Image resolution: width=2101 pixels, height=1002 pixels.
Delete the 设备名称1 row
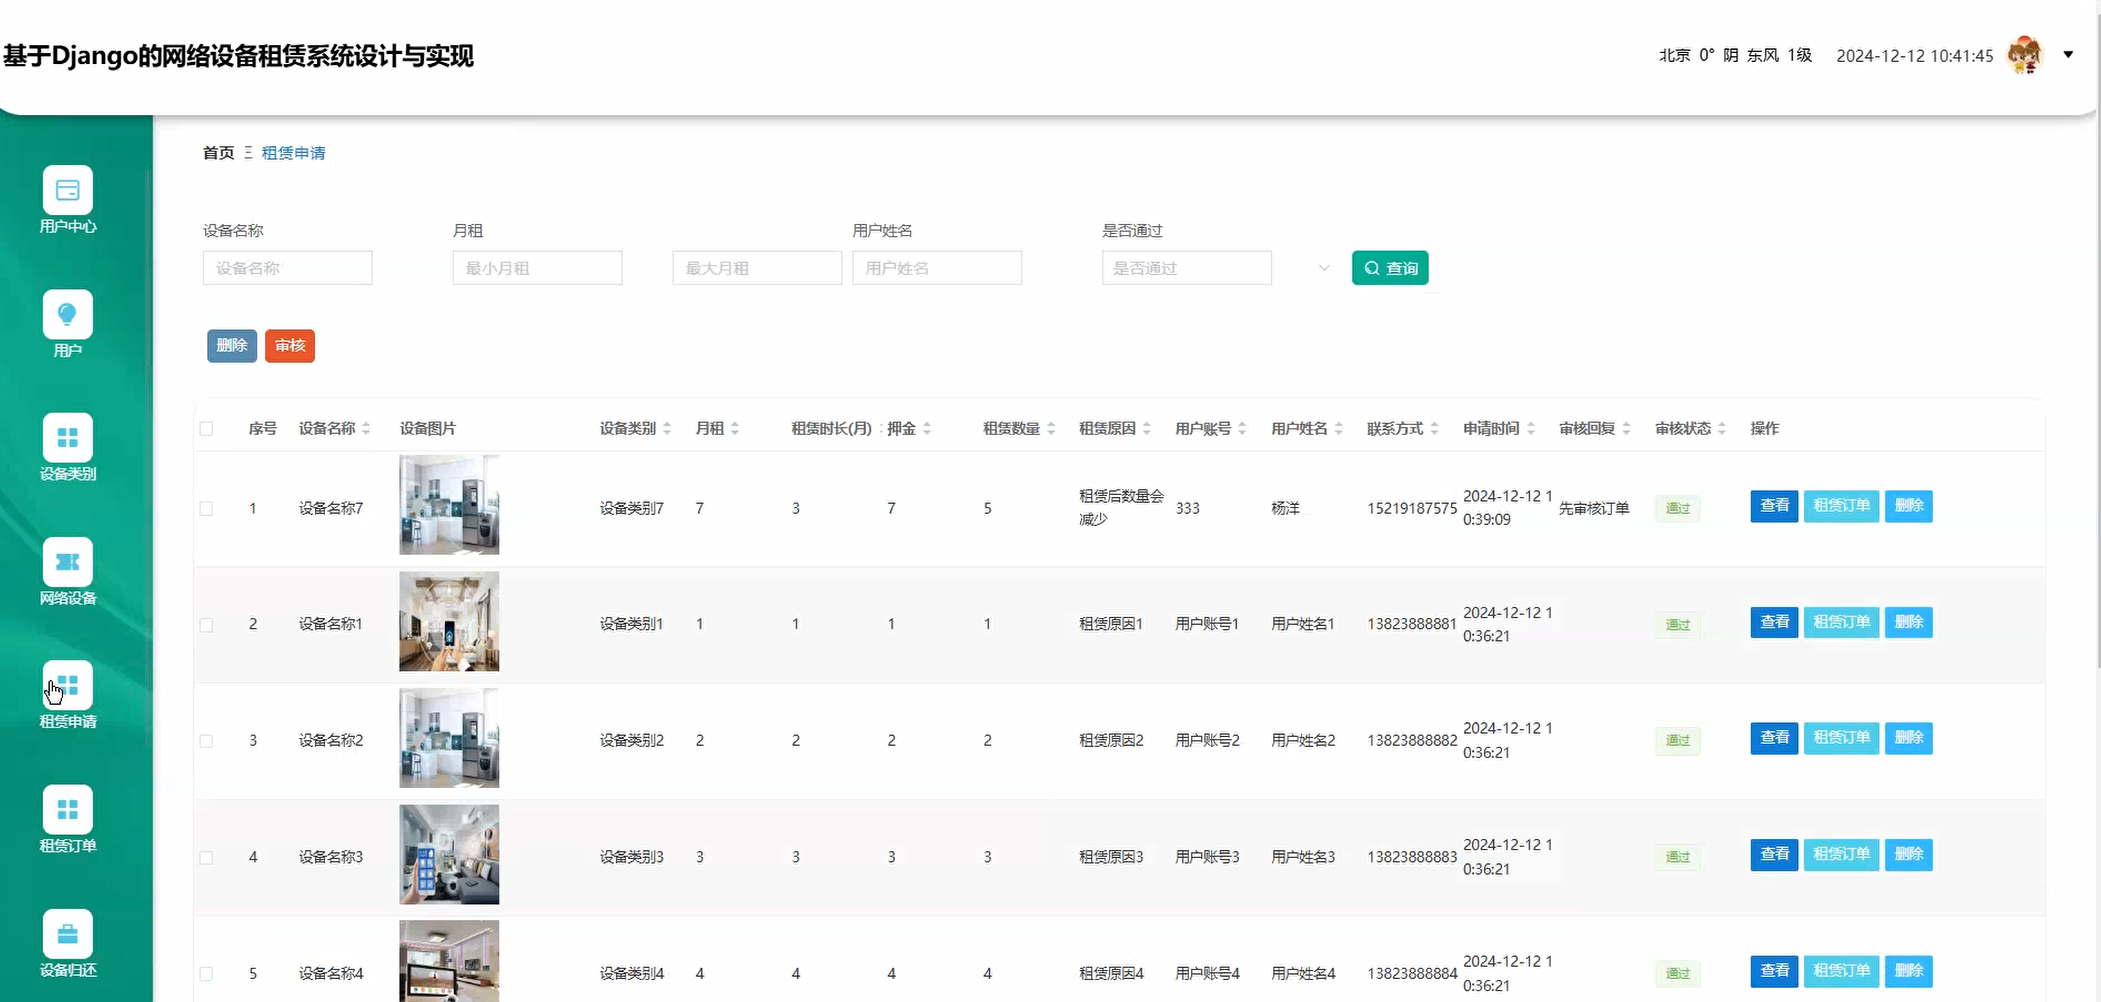(1908, 622)
